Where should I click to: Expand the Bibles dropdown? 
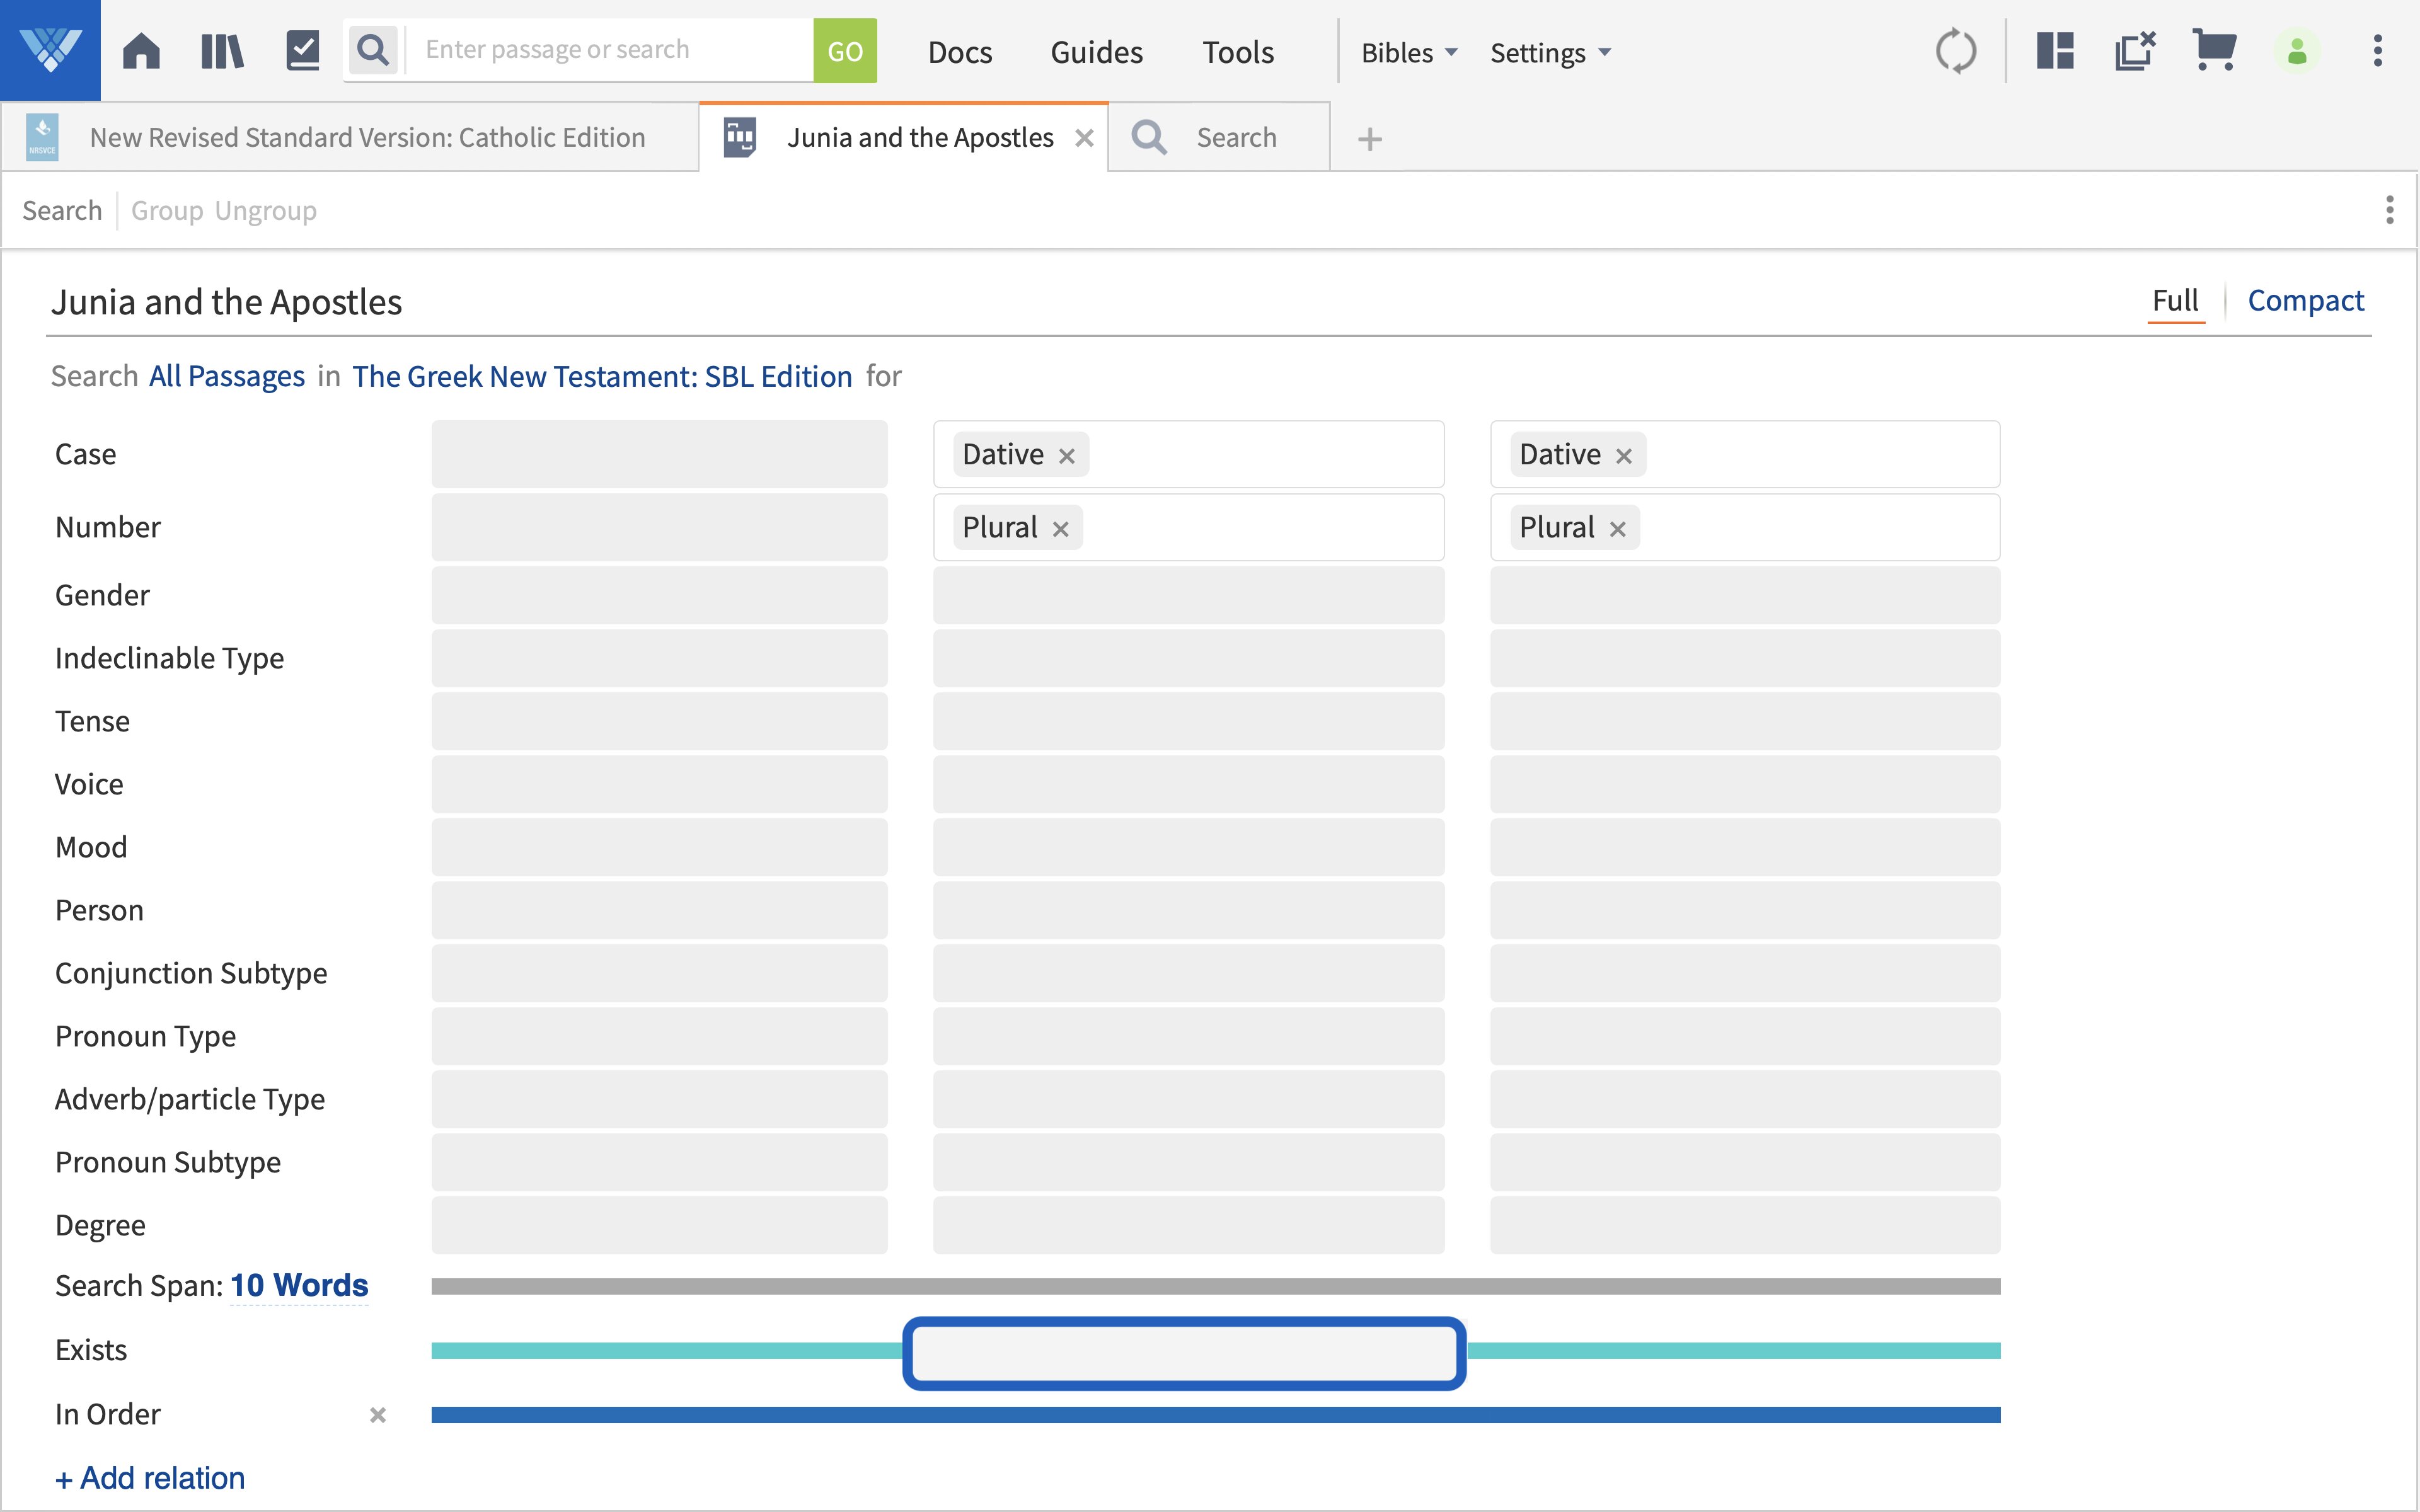[x=1409, y=52]
